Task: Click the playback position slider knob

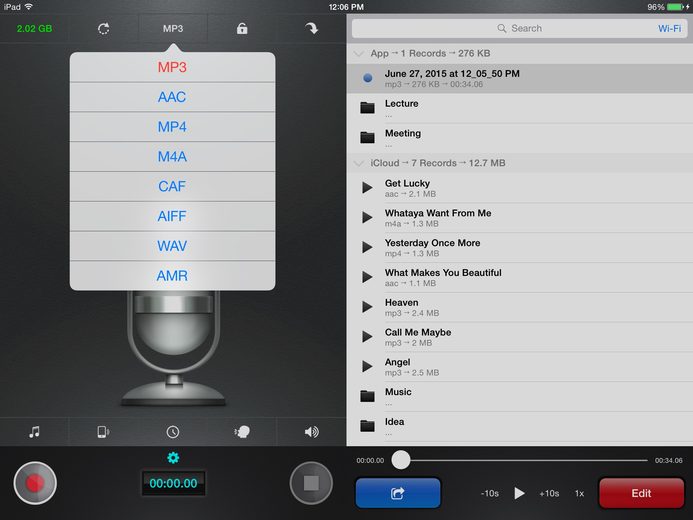Action: pyautogui.click(x=401, y=460)
